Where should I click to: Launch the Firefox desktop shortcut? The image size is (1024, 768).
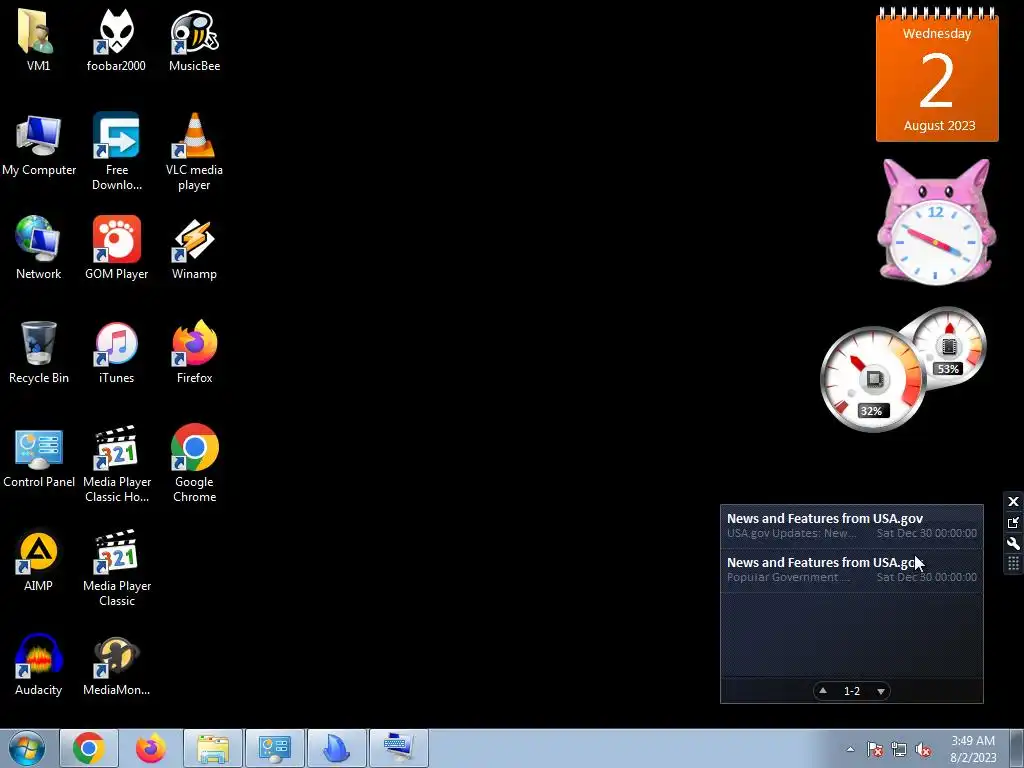tap(194, 353)
